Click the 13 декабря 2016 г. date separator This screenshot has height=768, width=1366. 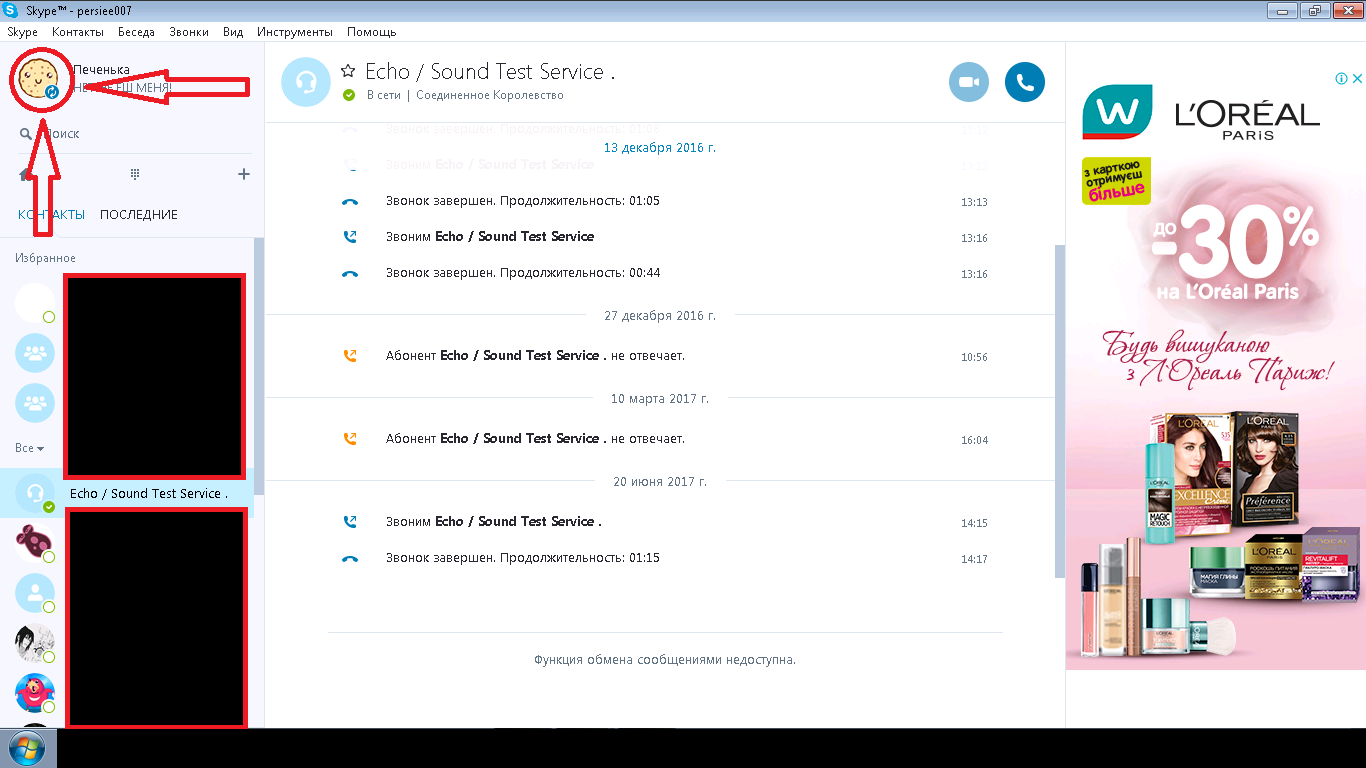coord(660,147)
